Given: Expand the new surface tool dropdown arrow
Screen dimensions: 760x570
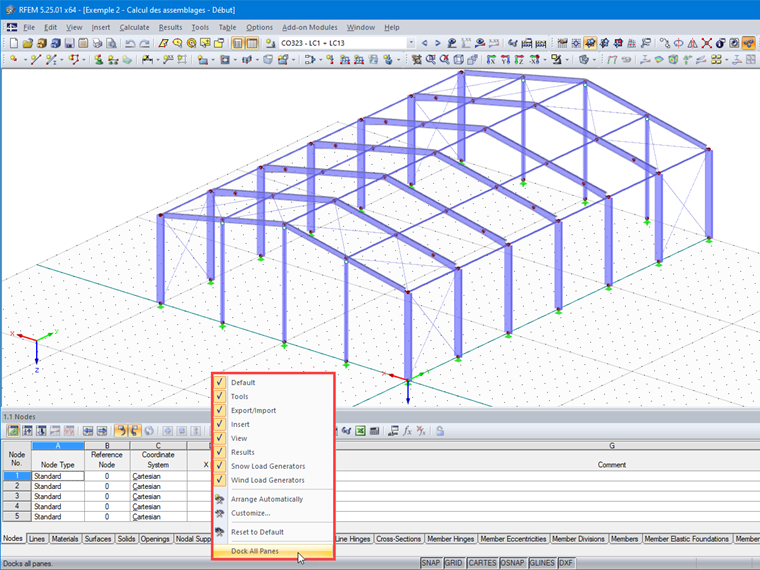Looking at the screenshot, I should (x=213, y=60).
